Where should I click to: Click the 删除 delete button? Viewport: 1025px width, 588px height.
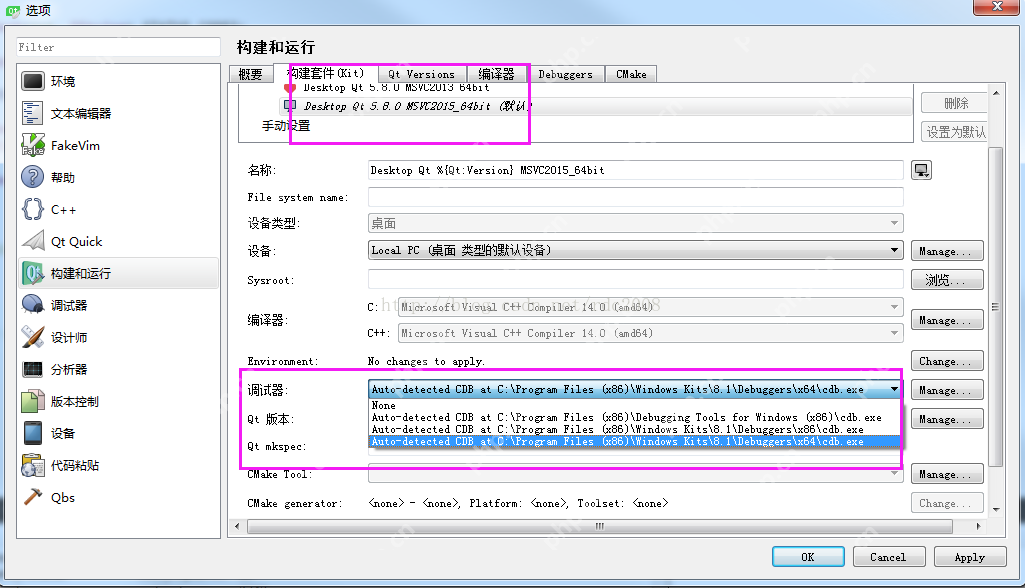click(954, 103)
